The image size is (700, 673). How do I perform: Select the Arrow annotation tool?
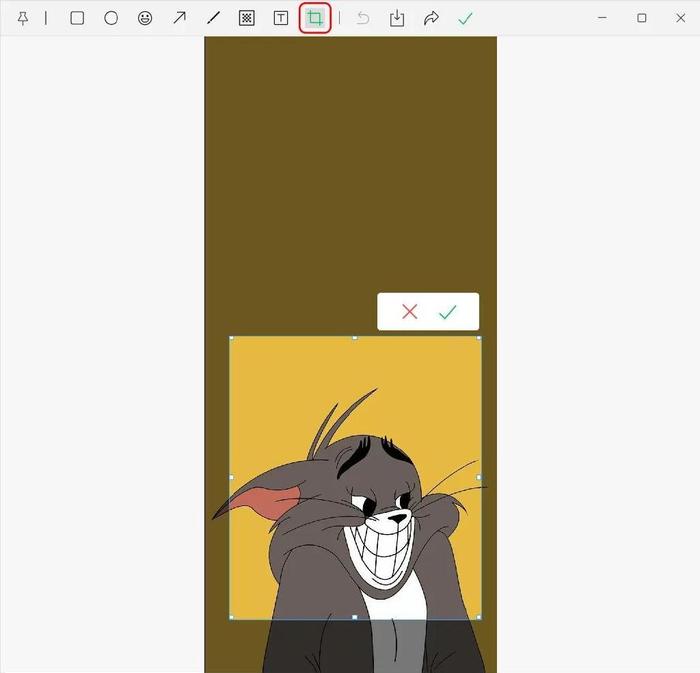tap(179, 18)
